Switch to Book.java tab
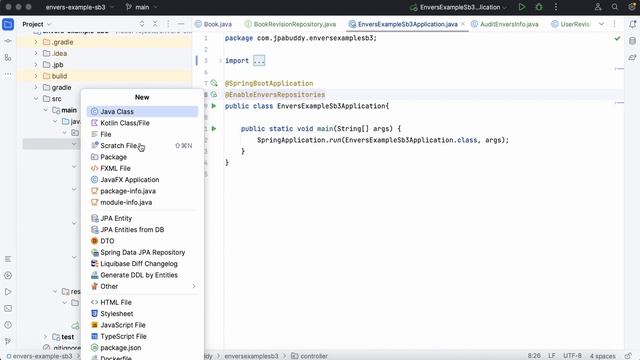Screen dimensions: 640x360 coord(213,24)
